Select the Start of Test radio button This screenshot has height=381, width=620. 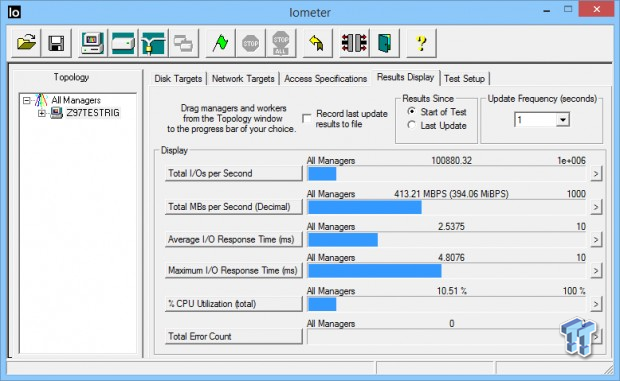coord(412,112)
